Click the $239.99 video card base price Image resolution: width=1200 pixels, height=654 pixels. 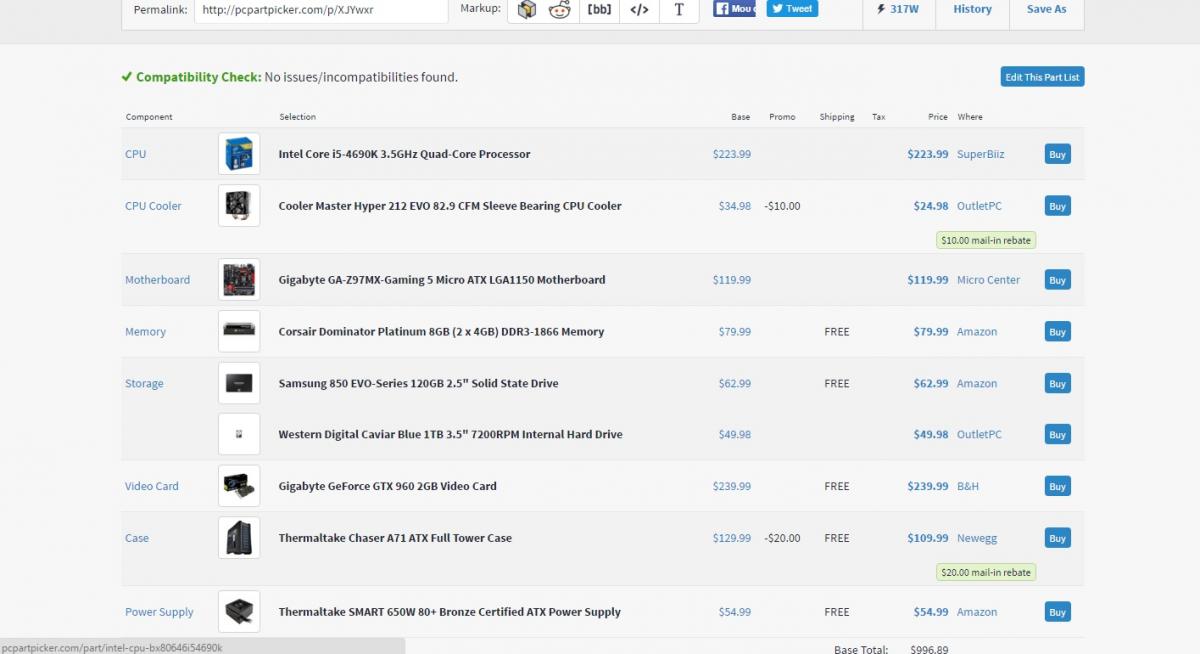click(x=732, y=486)
